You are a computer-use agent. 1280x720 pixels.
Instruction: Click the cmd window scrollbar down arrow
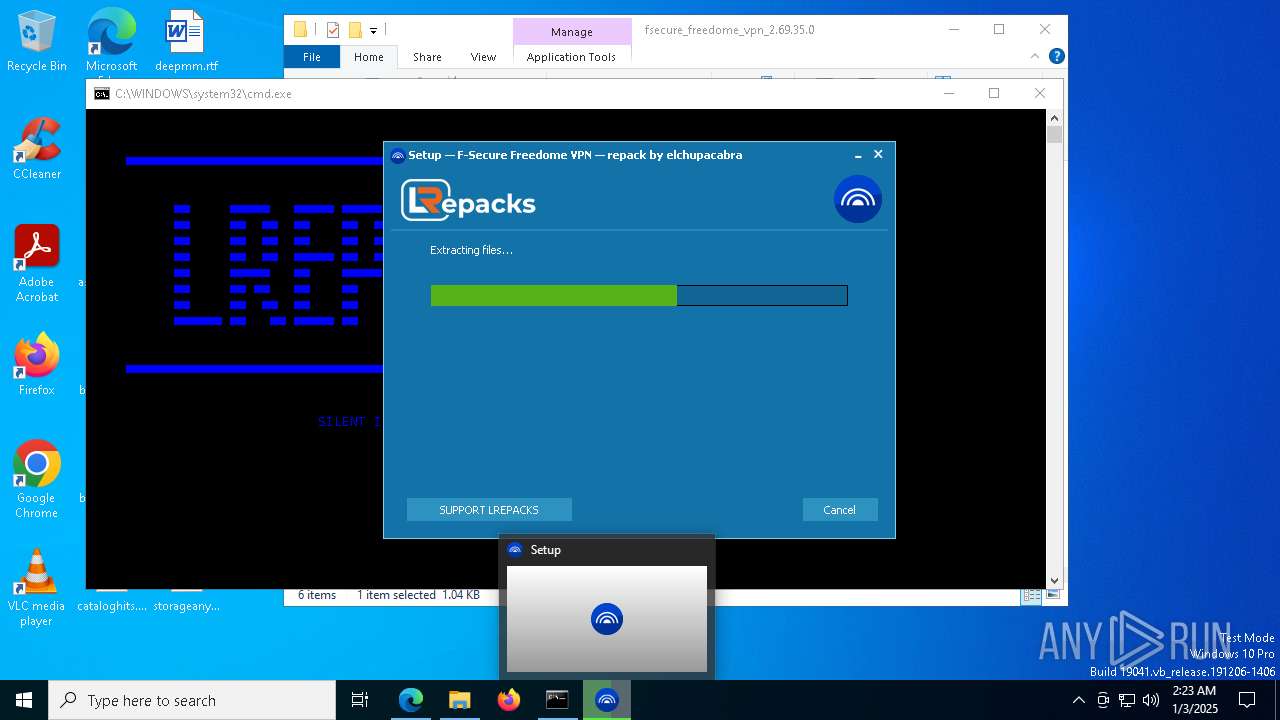(1054, 580)
